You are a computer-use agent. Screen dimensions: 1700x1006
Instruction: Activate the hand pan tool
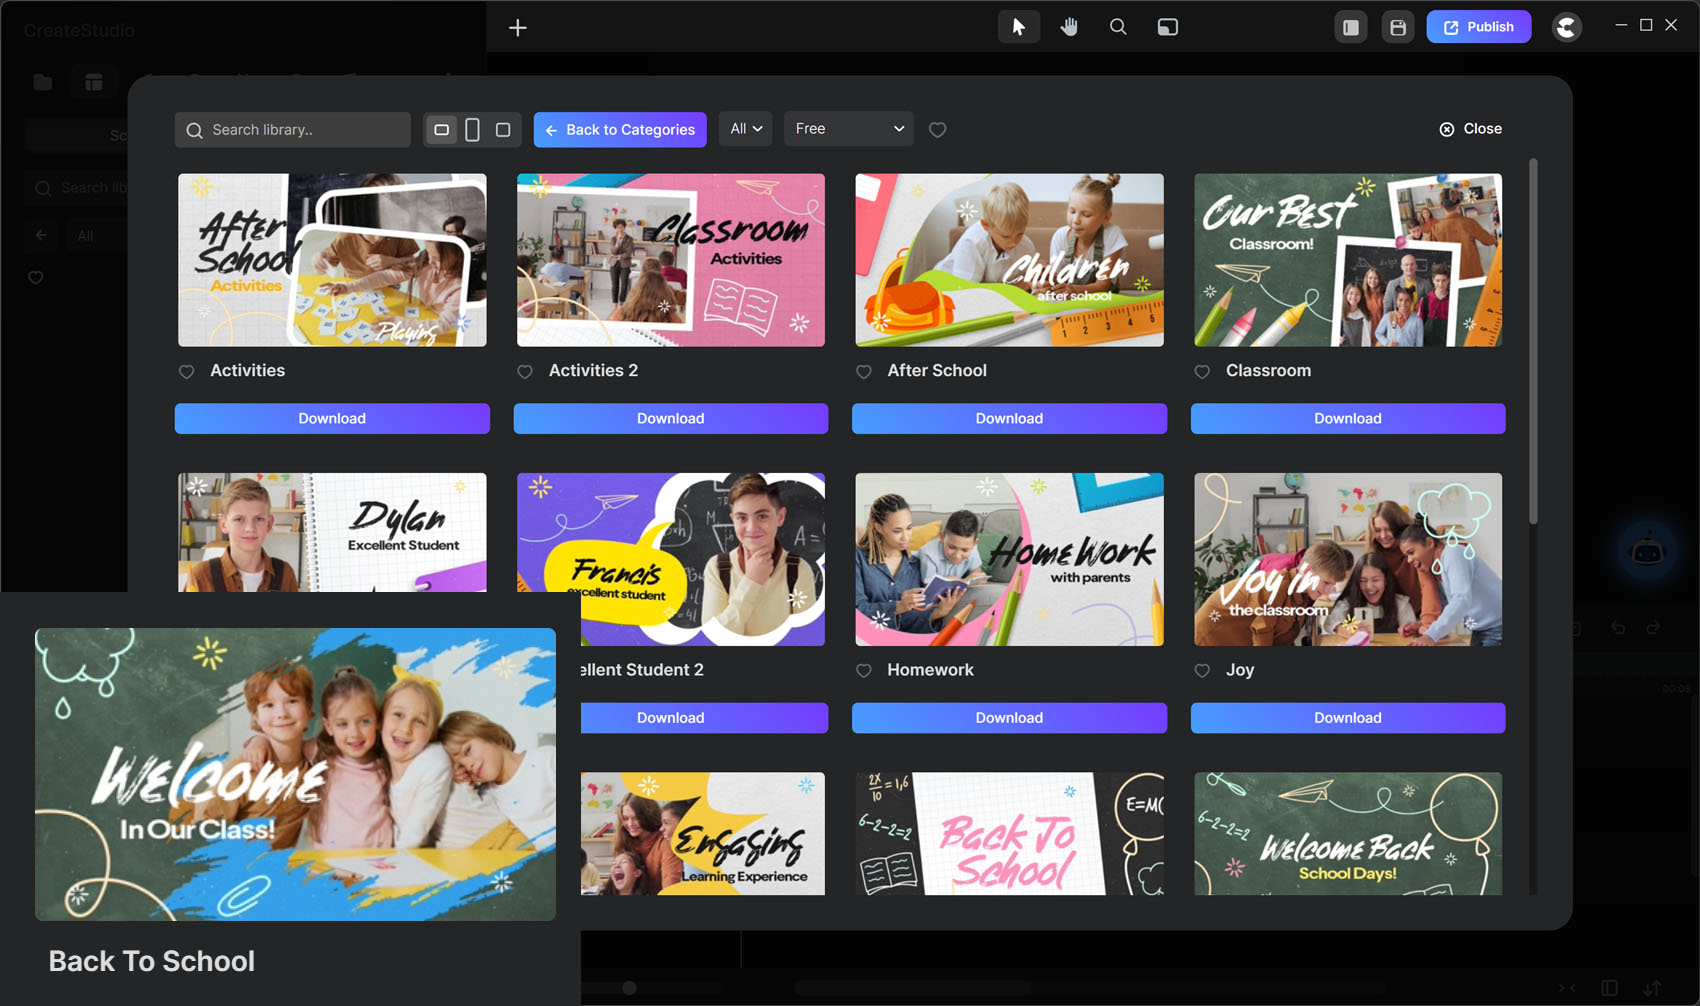click(1069, 27)
